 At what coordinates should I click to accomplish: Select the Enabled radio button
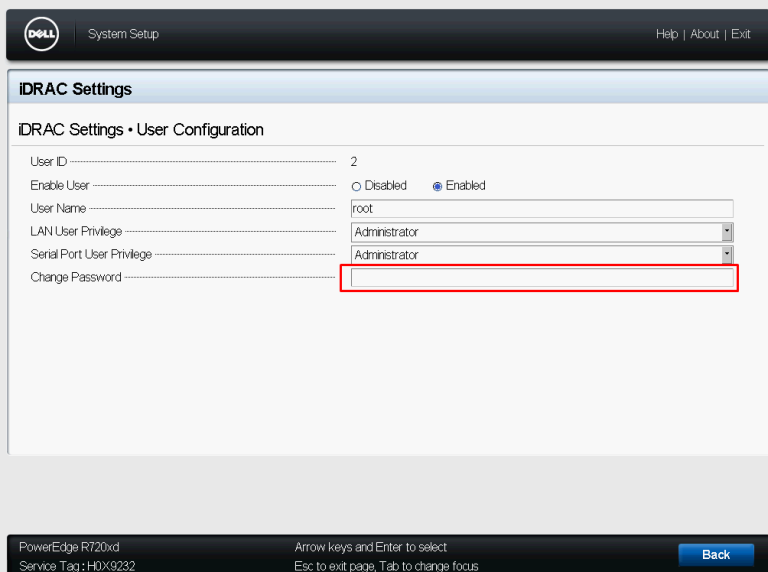point(437,186)
